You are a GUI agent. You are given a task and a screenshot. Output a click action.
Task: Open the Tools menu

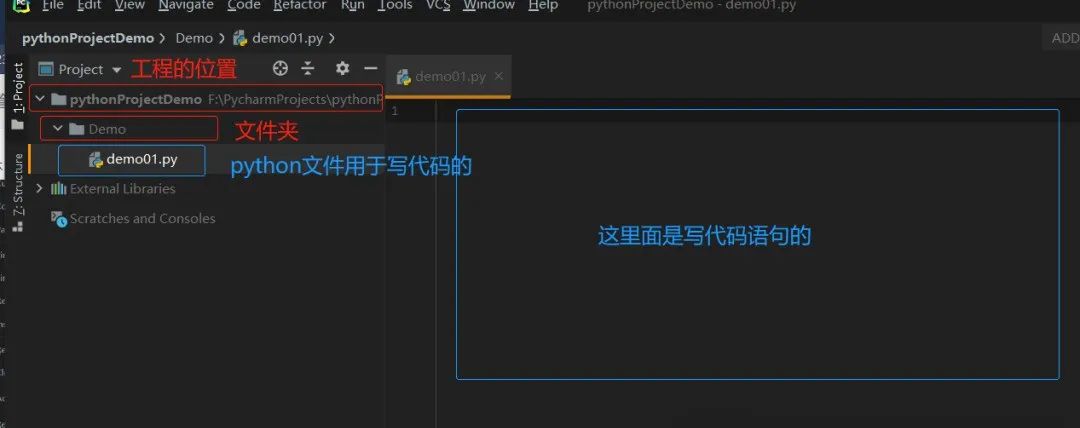pyautogui.click(x=395, y=6)
